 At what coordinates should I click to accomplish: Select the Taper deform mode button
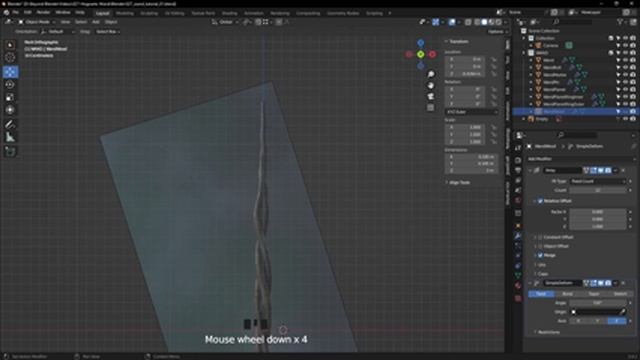click(593, 294)
